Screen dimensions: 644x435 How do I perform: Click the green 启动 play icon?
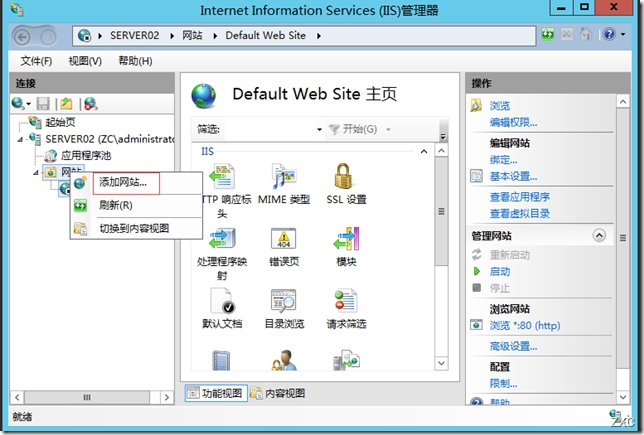pyautogui.click(x=477, y=271)
